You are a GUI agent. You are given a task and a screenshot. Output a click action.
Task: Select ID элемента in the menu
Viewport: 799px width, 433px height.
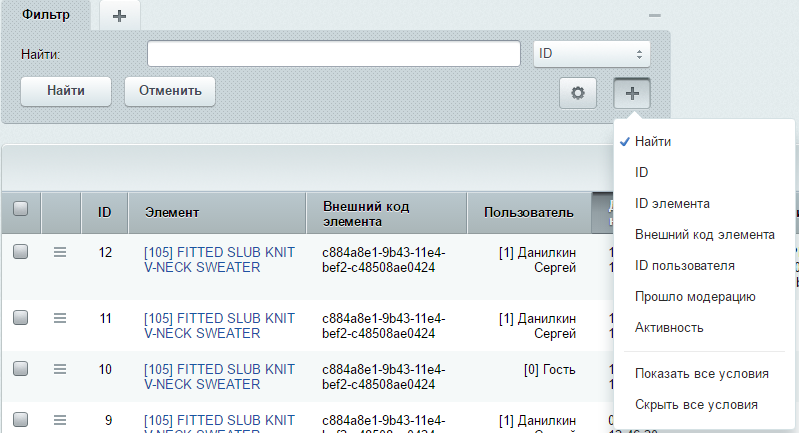(672, 204)
